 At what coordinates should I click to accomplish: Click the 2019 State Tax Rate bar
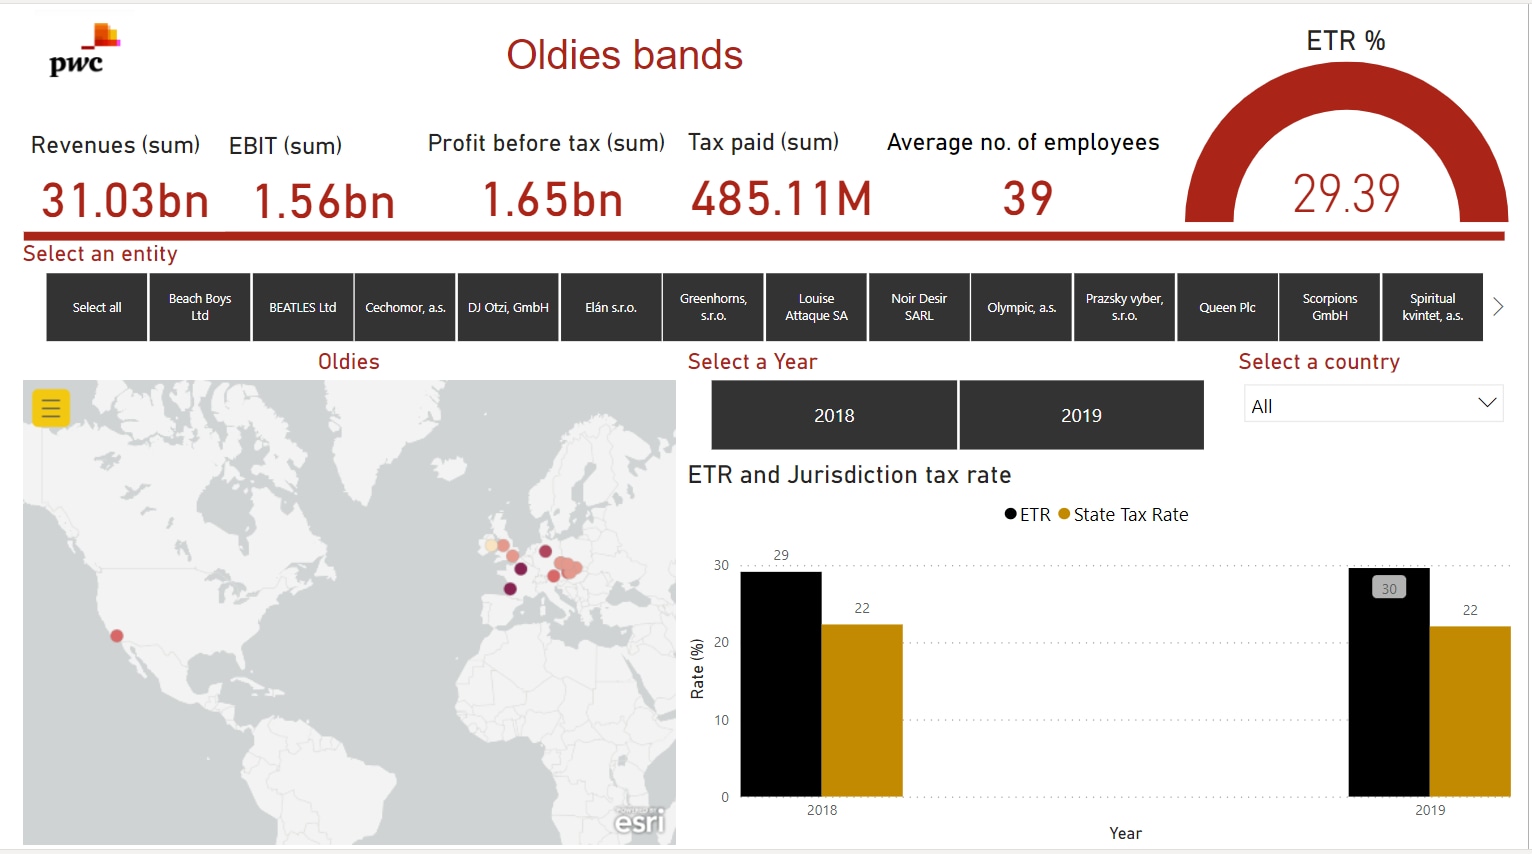click(1469, 711)
